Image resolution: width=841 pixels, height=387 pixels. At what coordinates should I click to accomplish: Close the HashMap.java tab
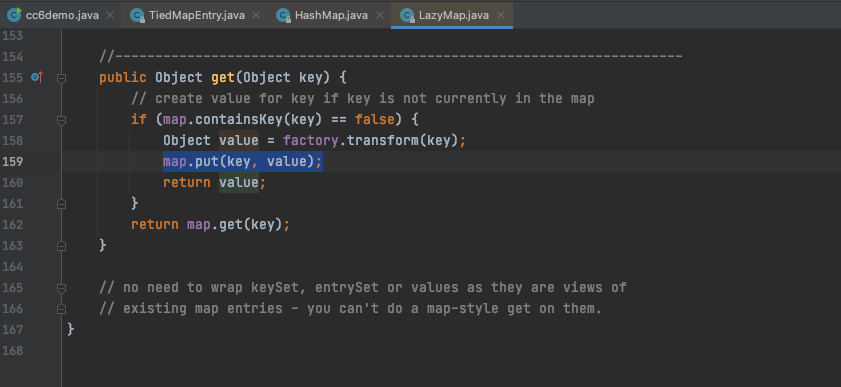[379, 15]
